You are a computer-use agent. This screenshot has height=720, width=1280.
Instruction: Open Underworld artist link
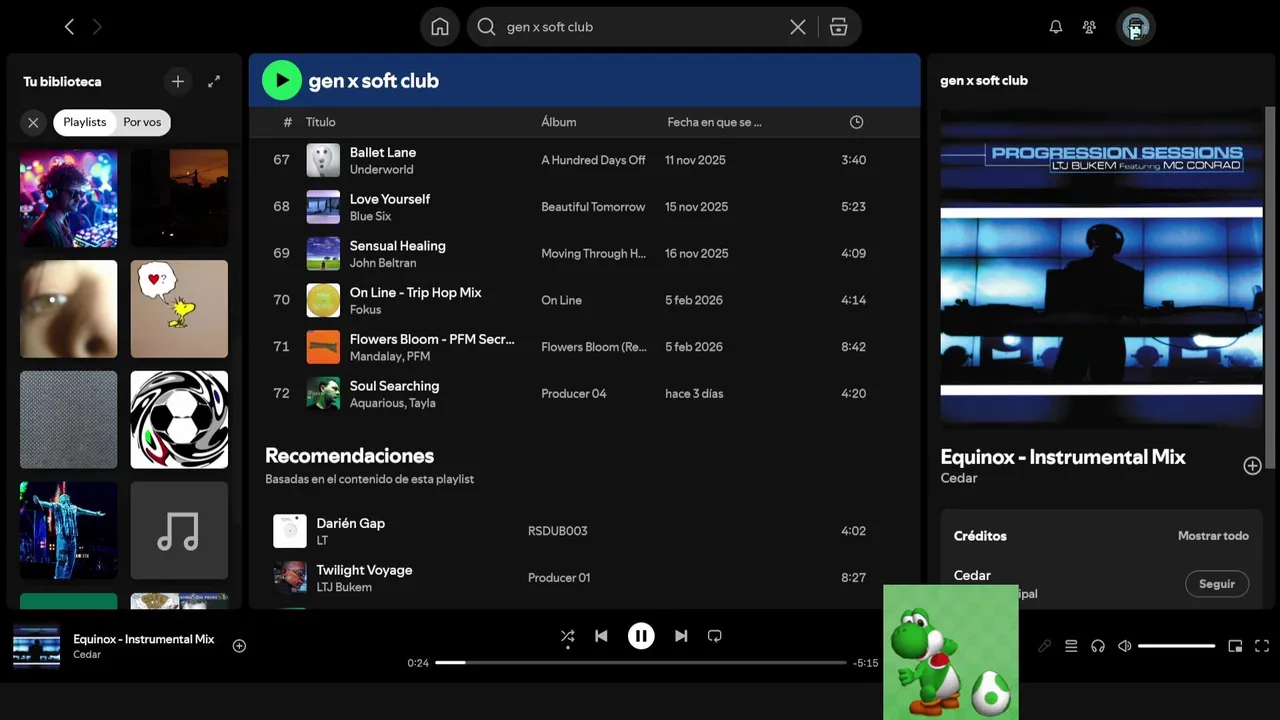click(381, 170)
